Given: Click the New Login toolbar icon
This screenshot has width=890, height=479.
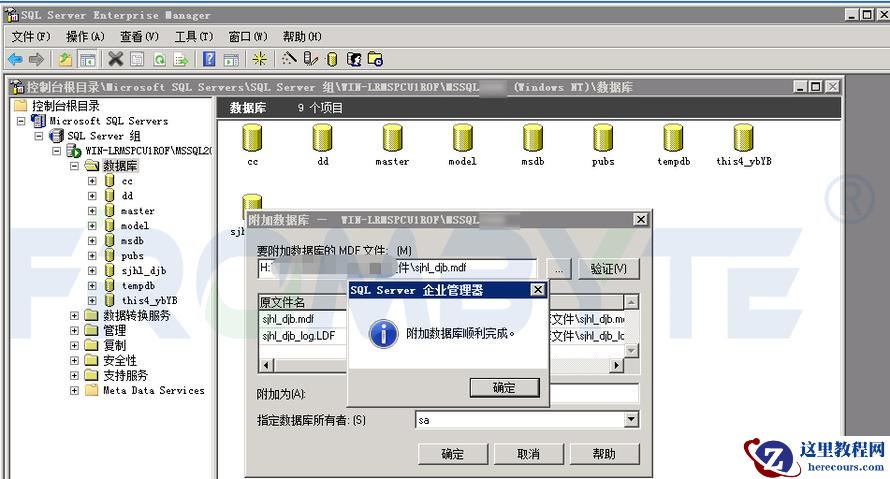Looking at the screenshot, I should 354,59.
